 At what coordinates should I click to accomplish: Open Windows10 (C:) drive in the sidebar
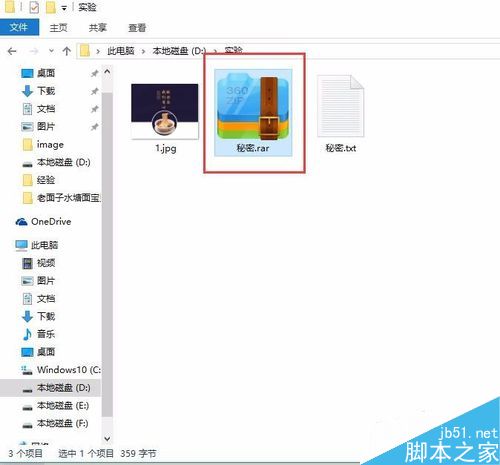pyautogui.click(x=61, y=370)
